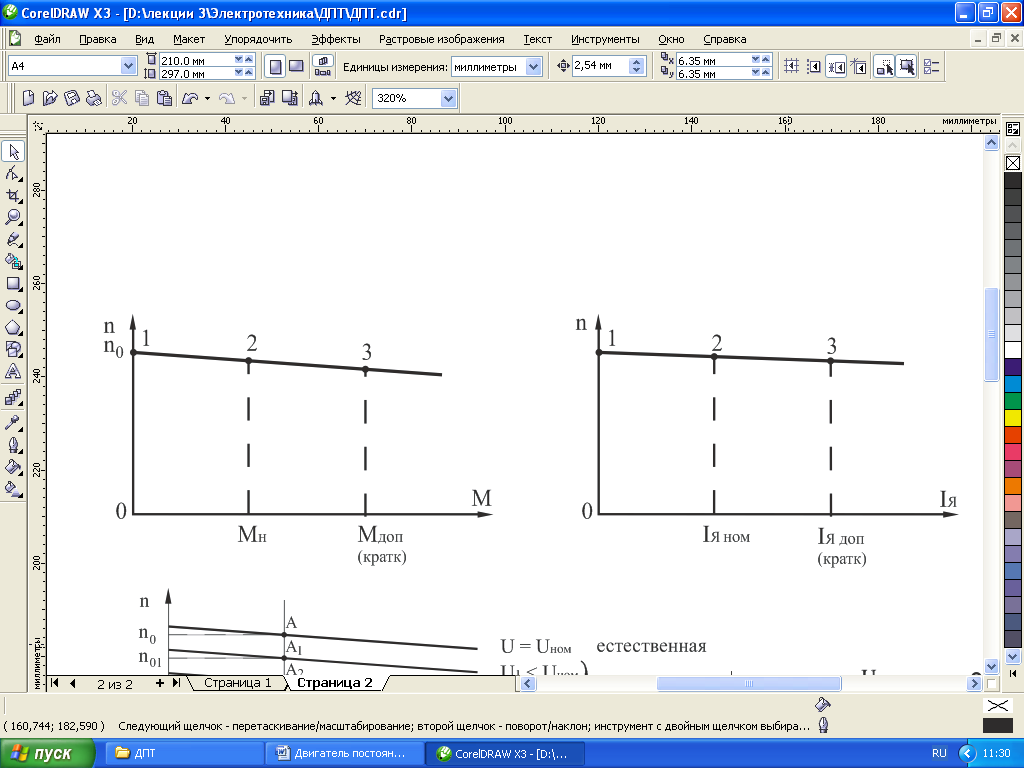Select the Fill bucket tool
1024x768 pixels.
(x=13, y=467)
